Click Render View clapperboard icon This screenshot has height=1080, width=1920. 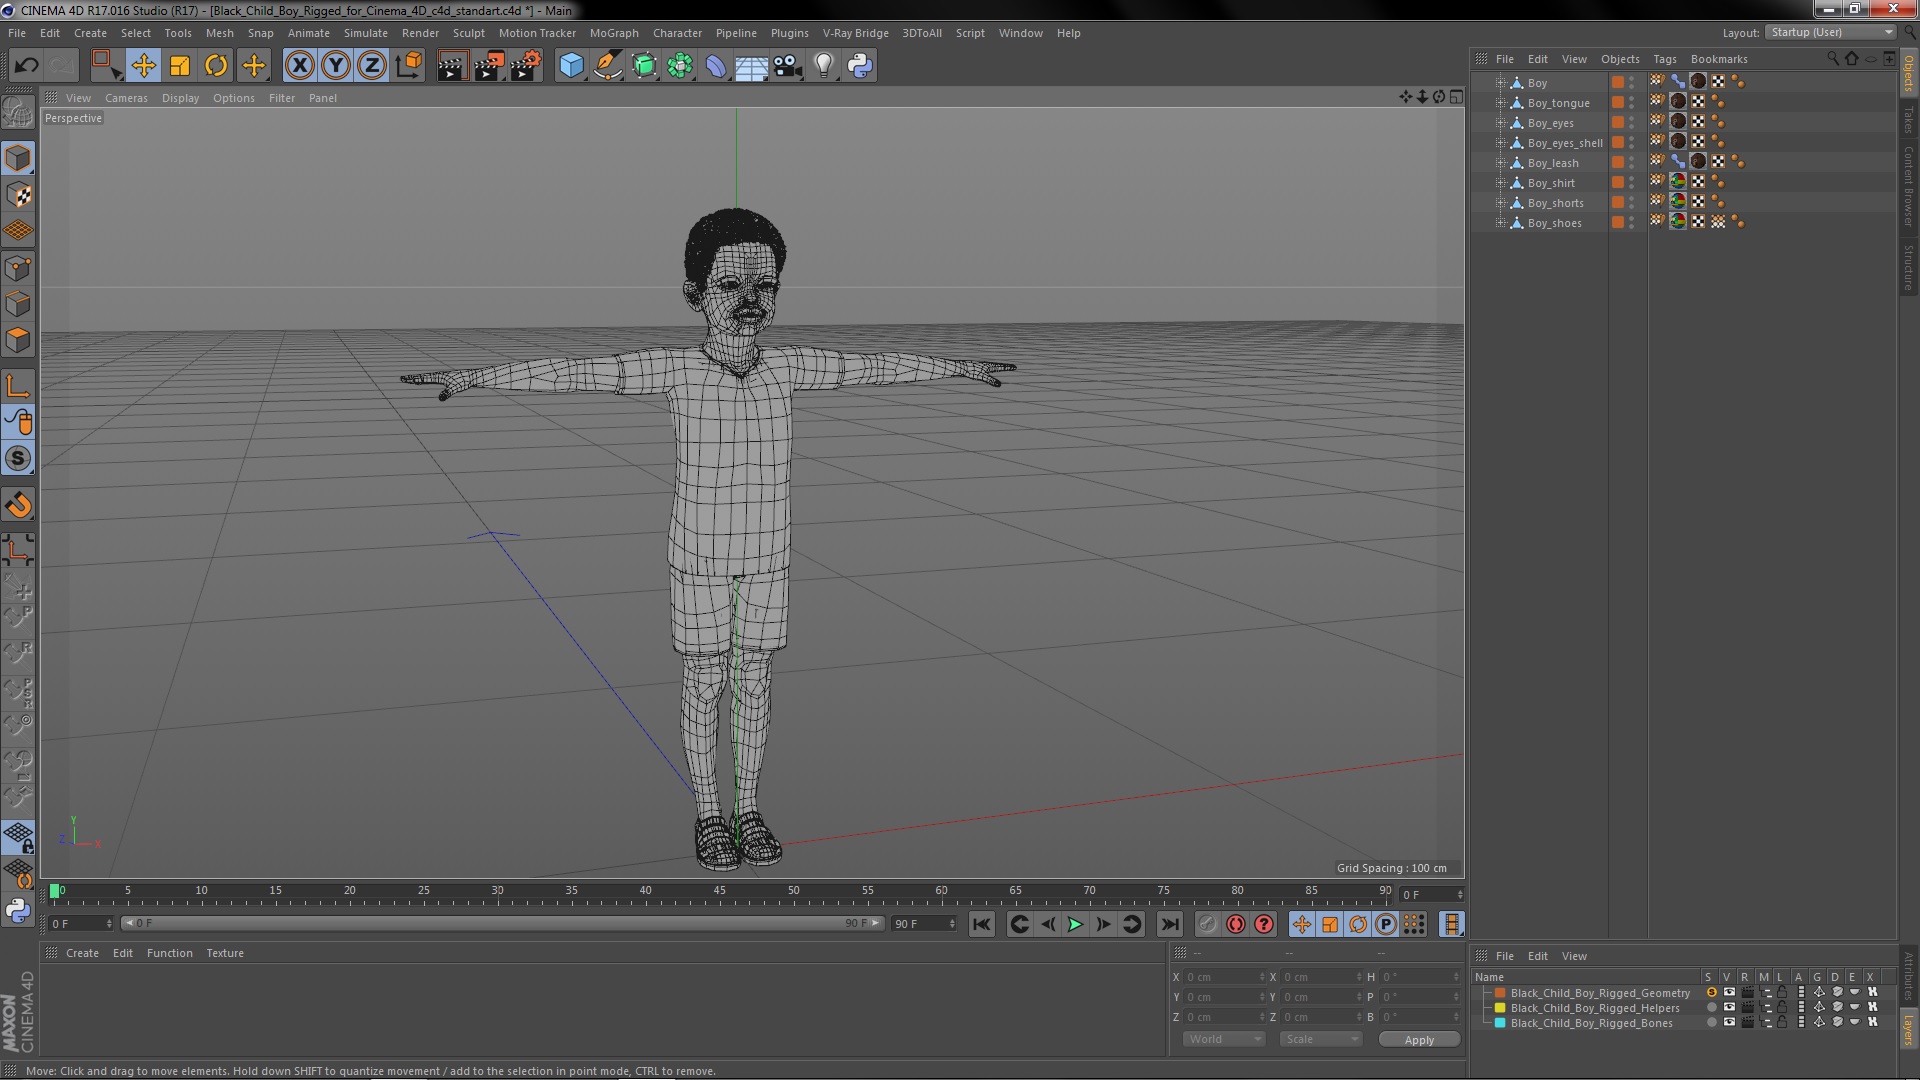(452, 66)
